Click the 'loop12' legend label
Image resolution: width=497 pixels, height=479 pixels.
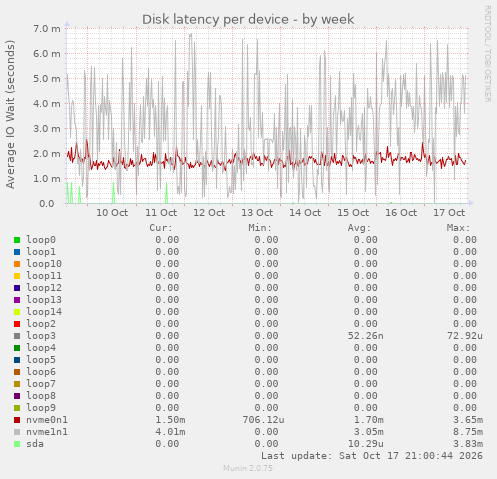coord(44,288)
